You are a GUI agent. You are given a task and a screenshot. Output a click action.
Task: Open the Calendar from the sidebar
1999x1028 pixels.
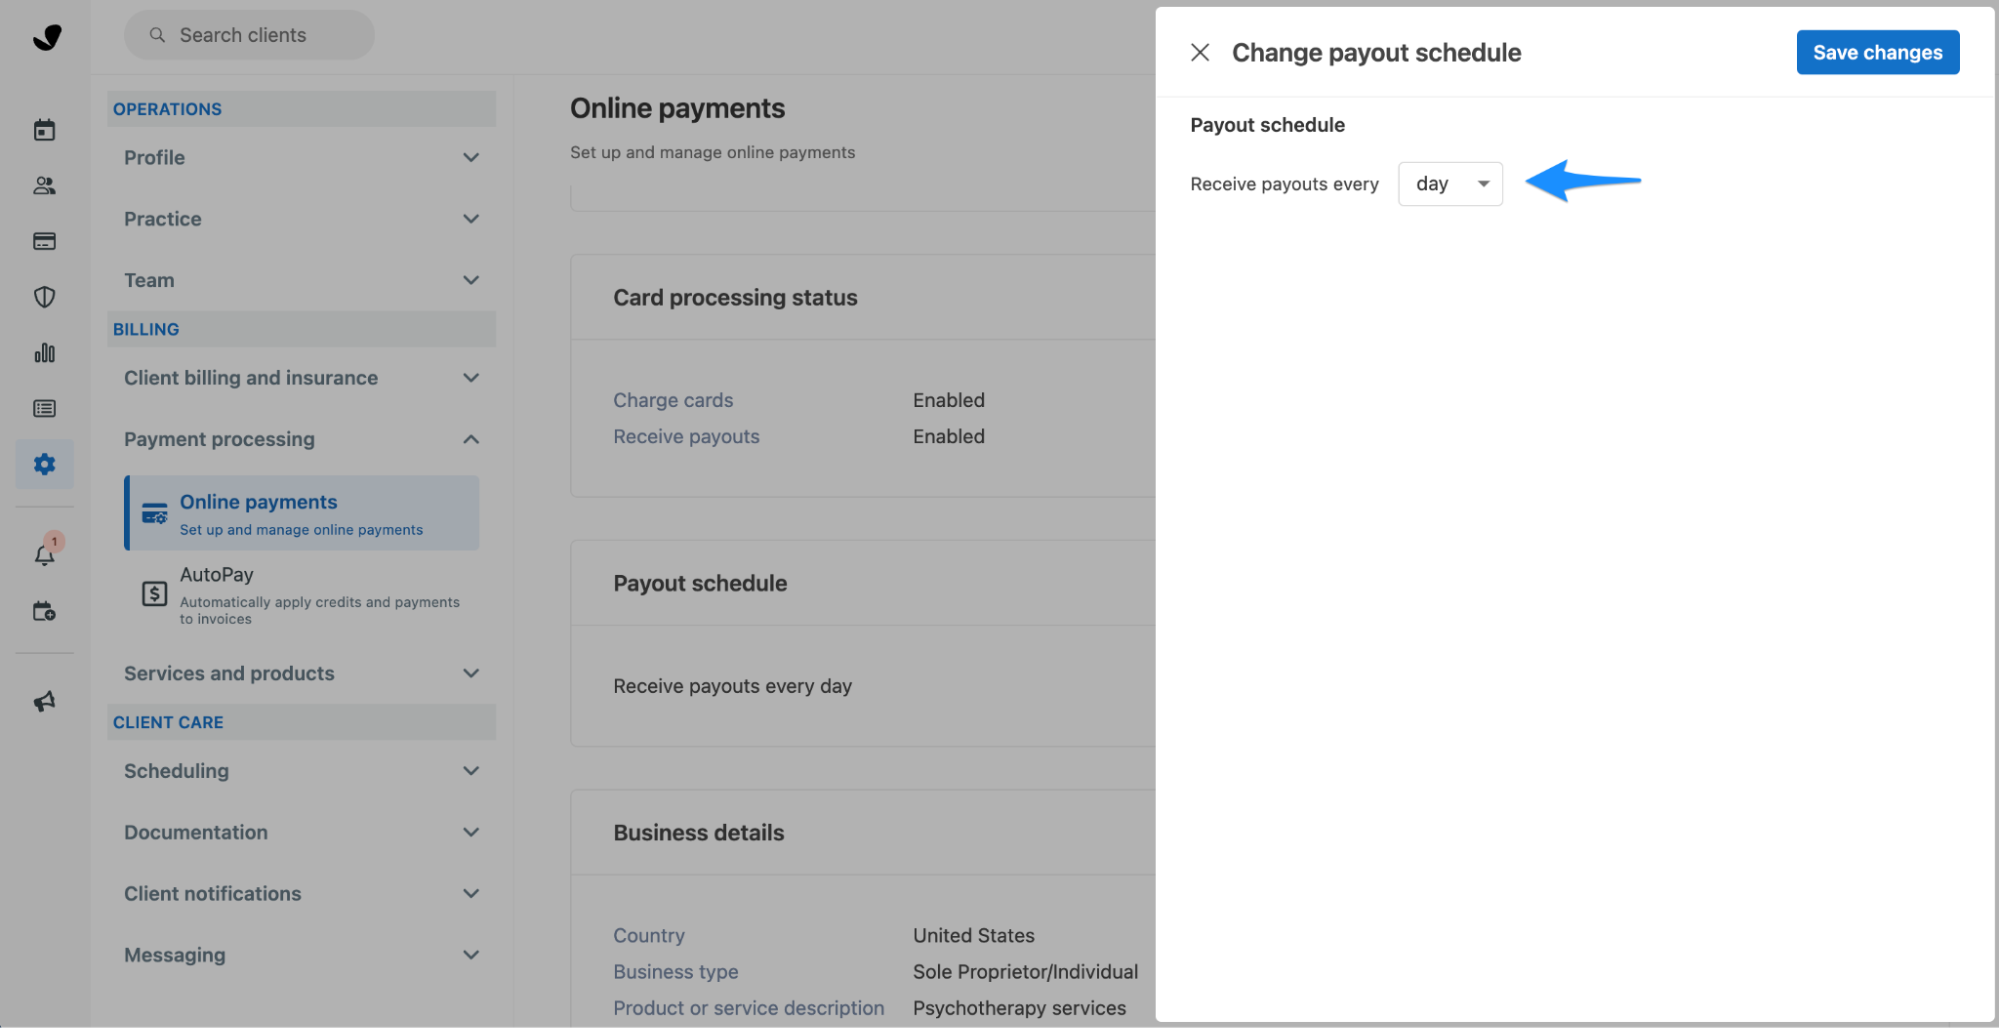44,129
